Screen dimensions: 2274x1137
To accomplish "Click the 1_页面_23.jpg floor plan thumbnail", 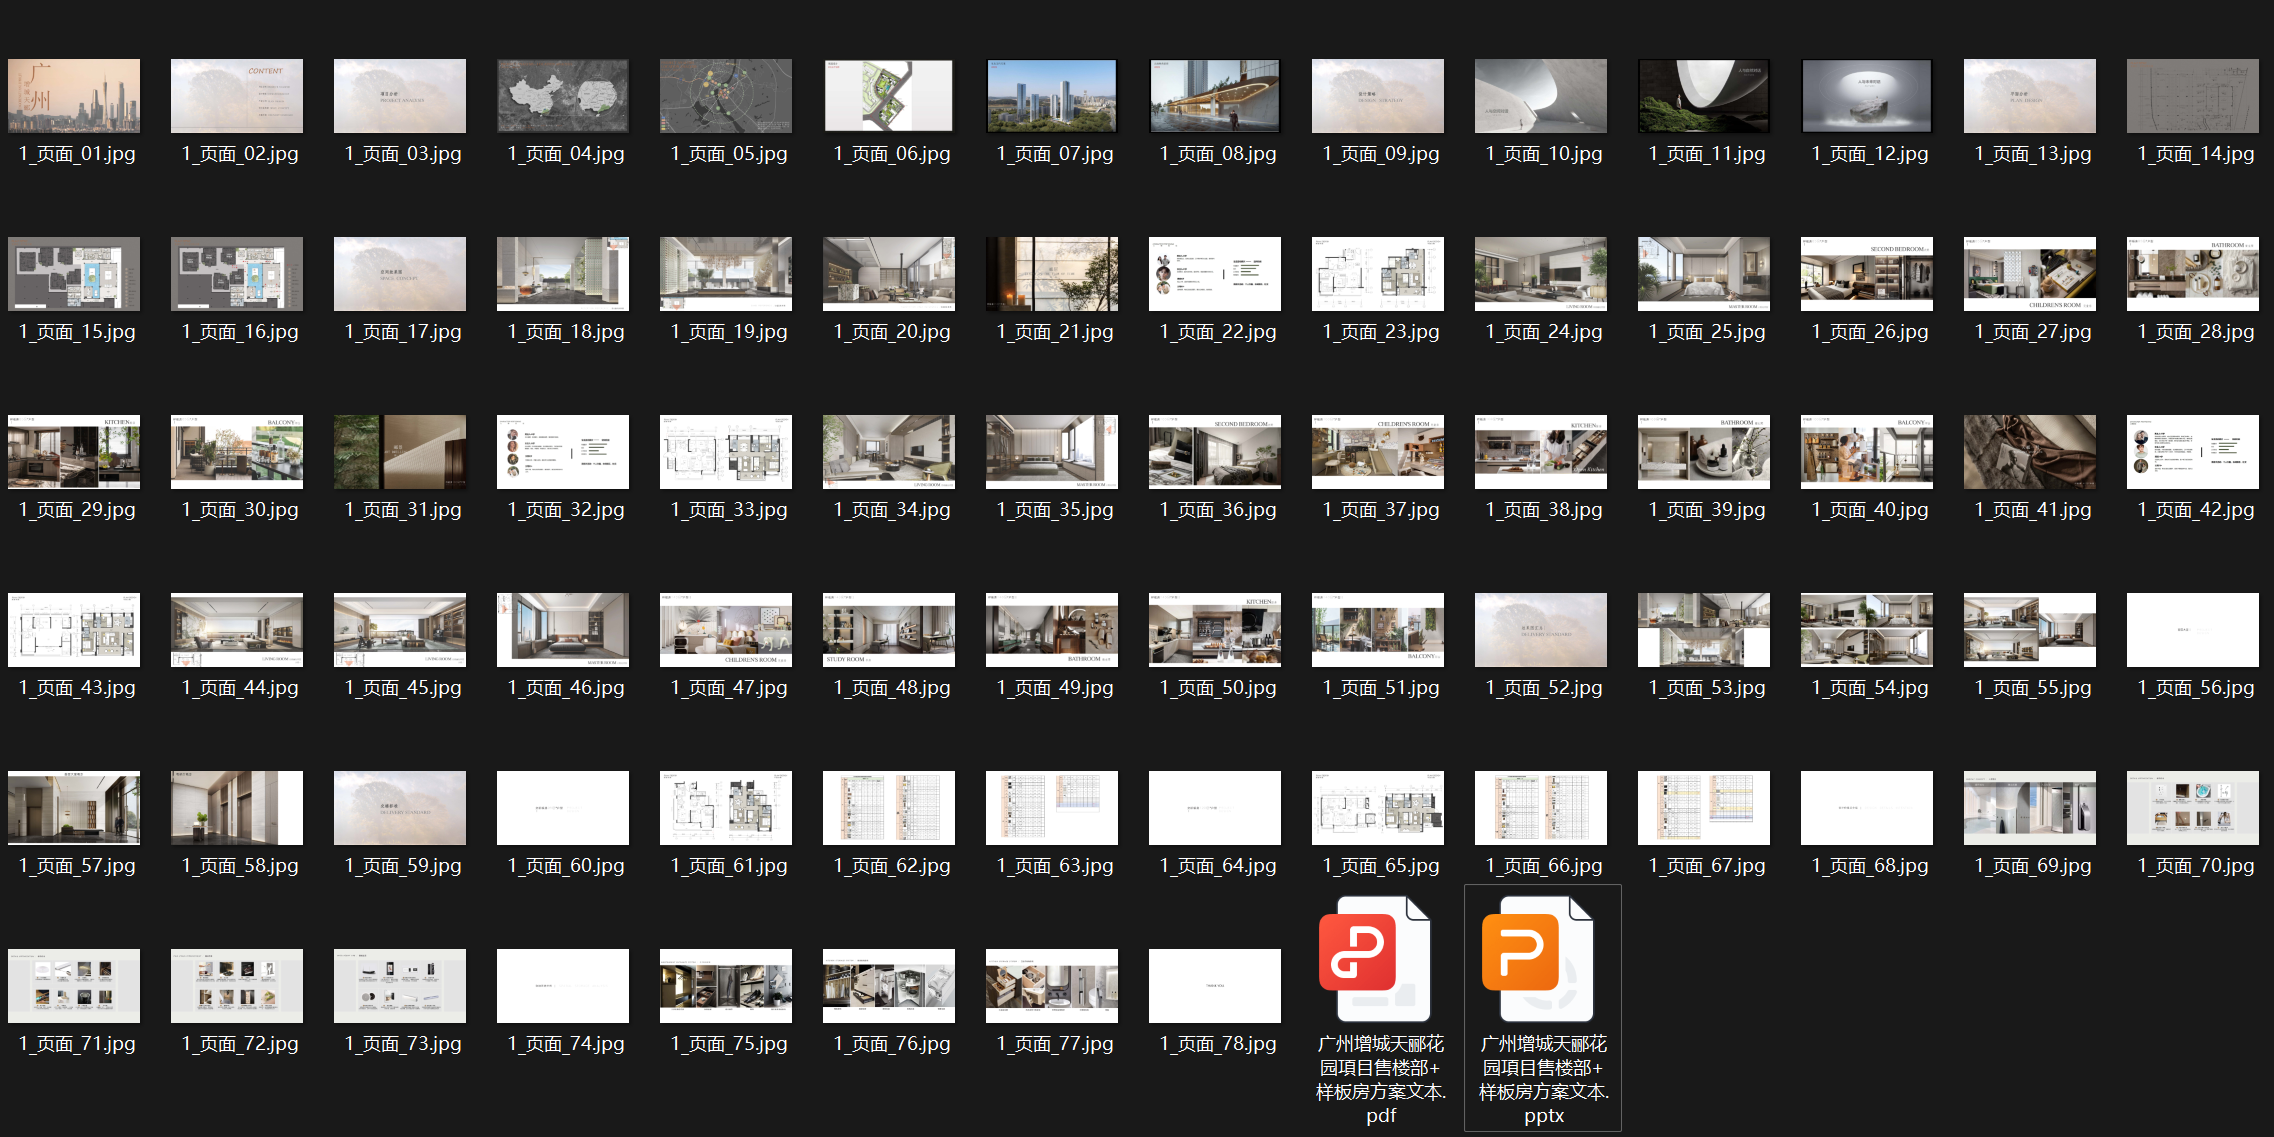I will (x=1378, y=274).
